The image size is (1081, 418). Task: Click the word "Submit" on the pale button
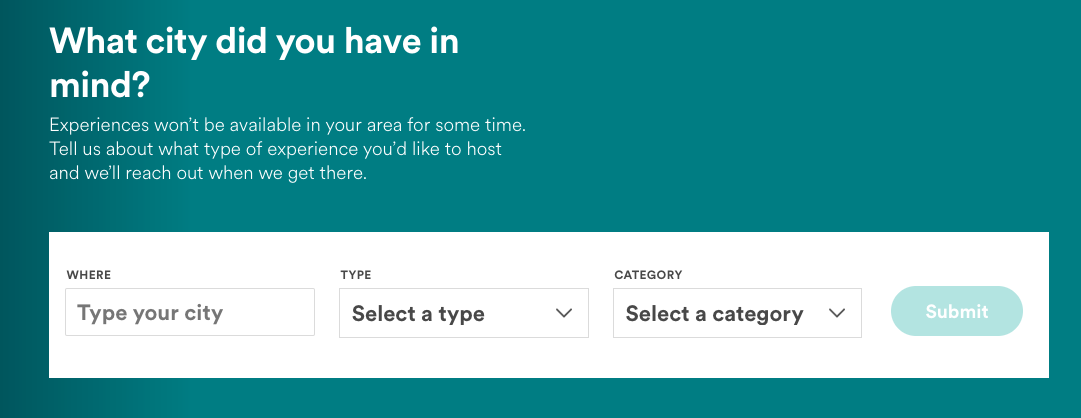coord(957,311)
